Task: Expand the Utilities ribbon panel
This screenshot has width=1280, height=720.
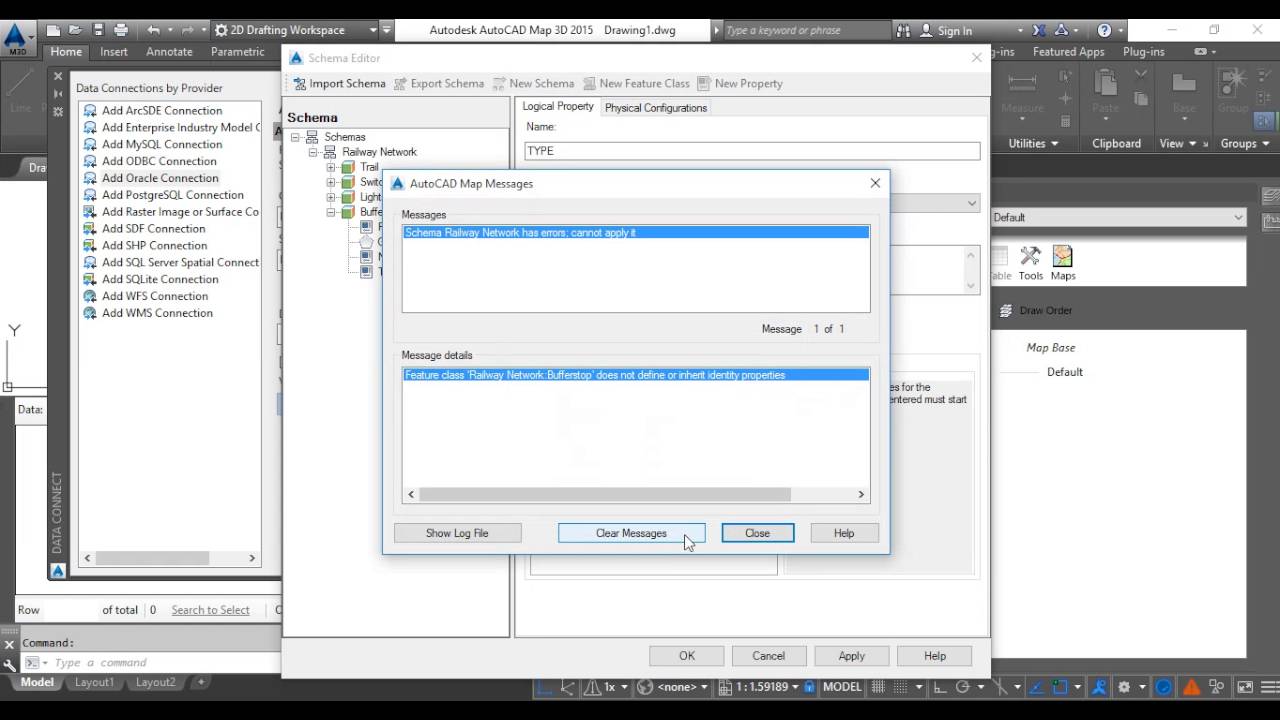Action: point(1033,143)
